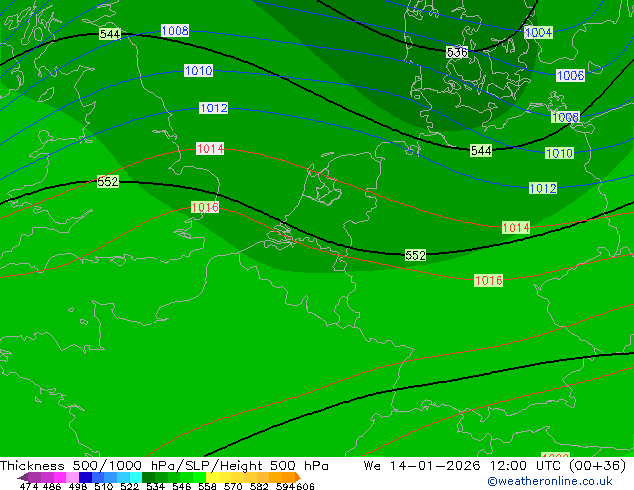The width and height of the screenshot is (634, 490).
Task: Click the white-background 1012 isobar label
Action: tap(213, 108)
